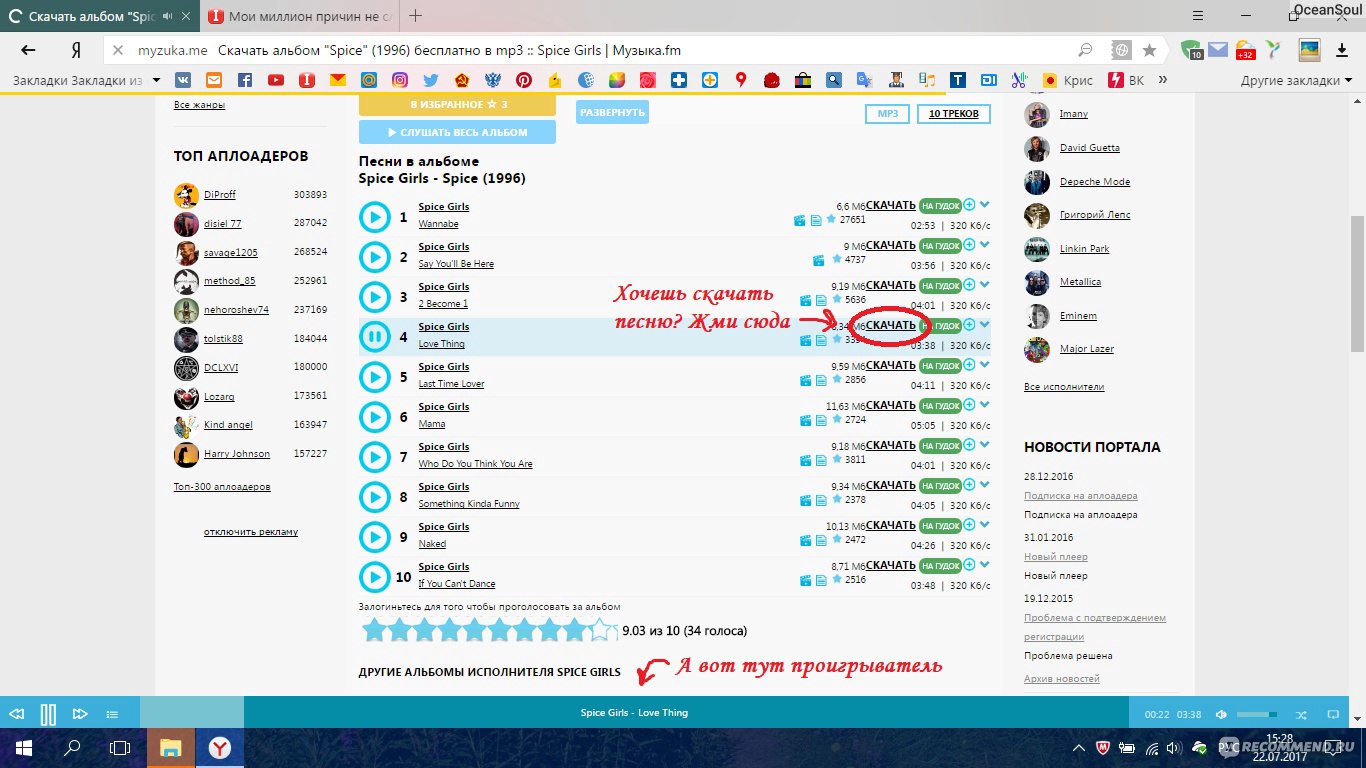Select the MP3 format tab

point(888,114)
